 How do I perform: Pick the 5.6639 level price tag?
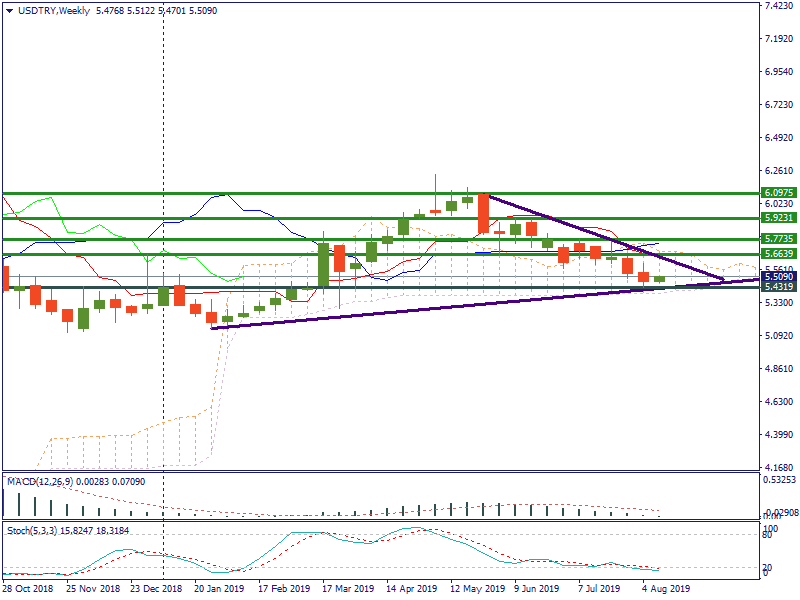click(x=778, y=254)
